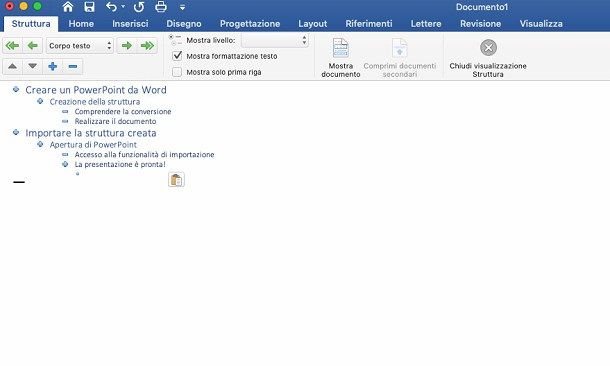Screen dimensions: 610x366
Task: Move item up with the up triangle
Action: 12,67
